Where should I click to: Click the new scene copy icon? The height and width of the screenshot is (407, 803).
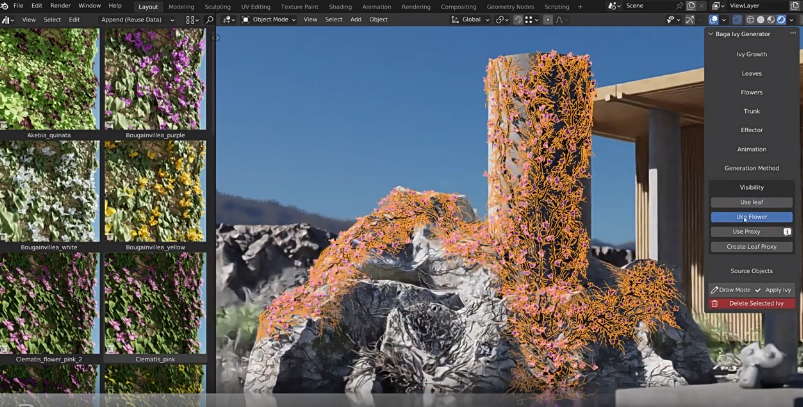691,6
